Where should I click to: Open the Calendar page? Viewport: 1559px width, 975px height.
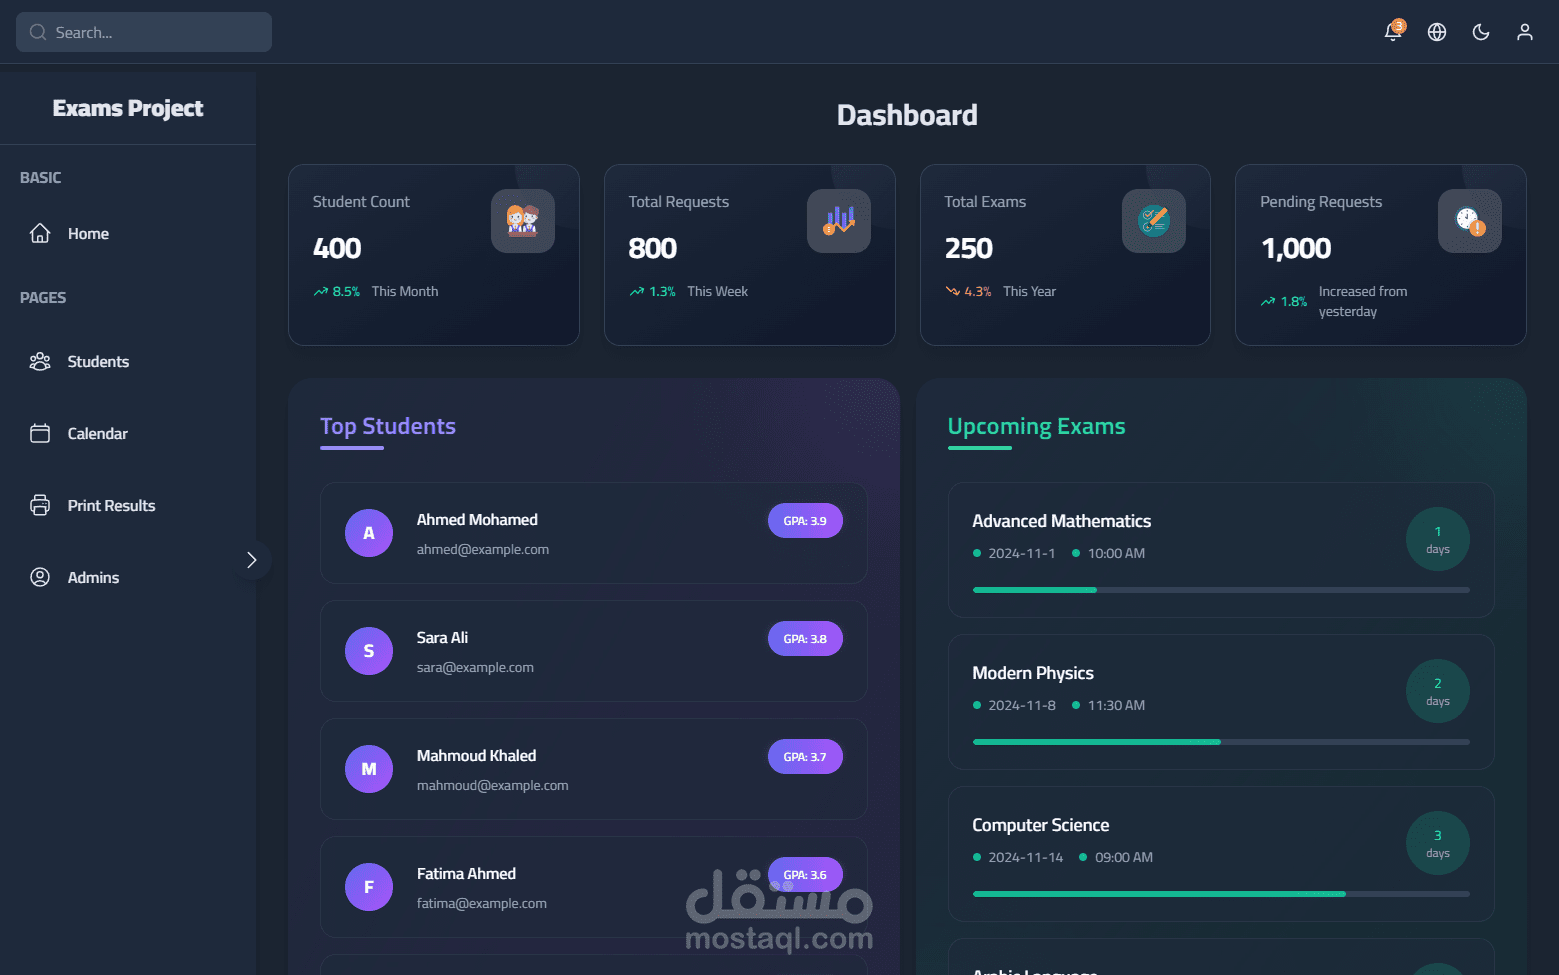click(128, 433)
